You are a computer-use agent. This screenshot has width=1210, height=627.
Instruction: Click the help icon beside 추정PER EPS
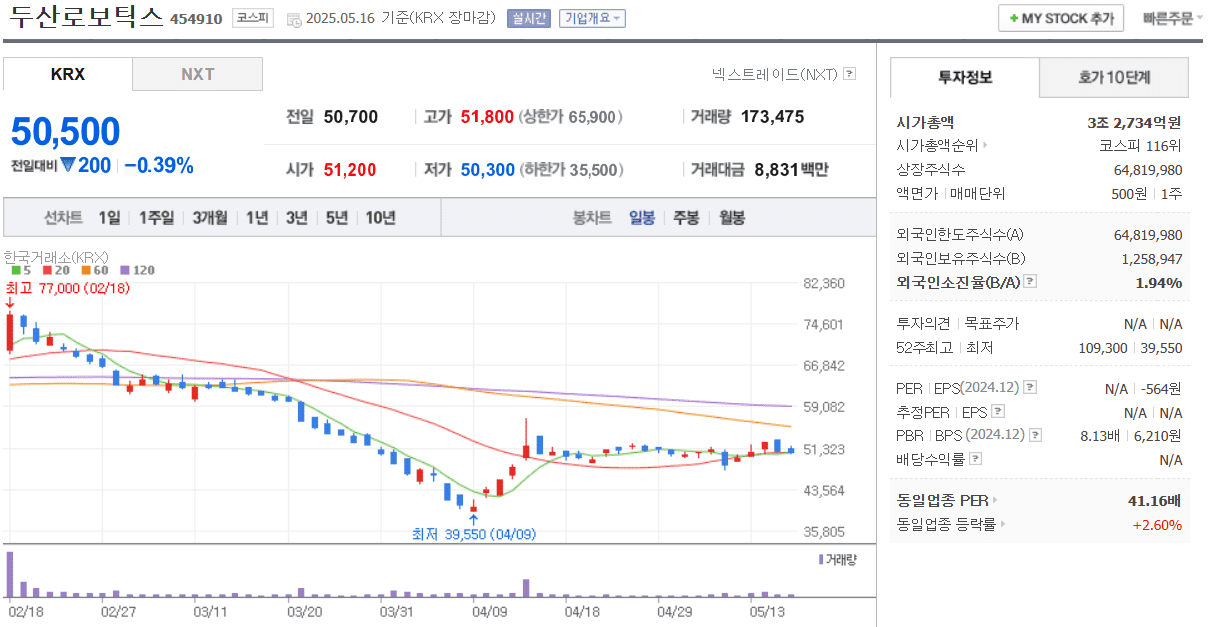998,412
